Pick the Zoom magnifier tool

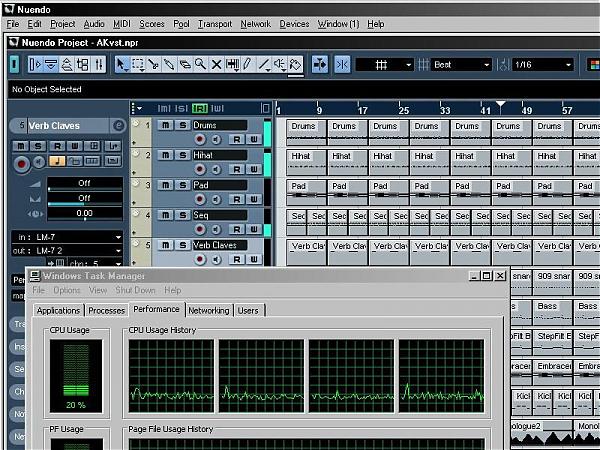[x=201, y=64]
